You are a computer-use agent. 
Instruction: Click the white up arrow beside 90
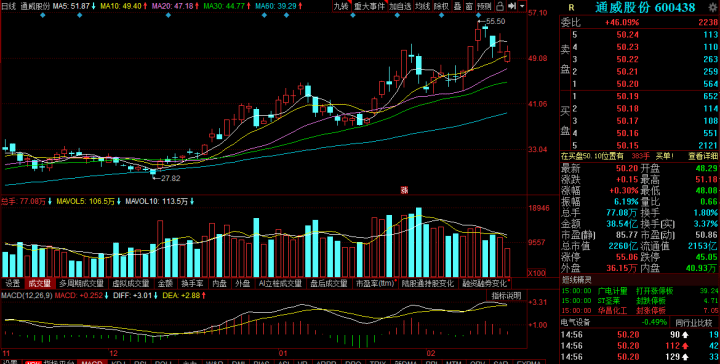click(685, 334)
